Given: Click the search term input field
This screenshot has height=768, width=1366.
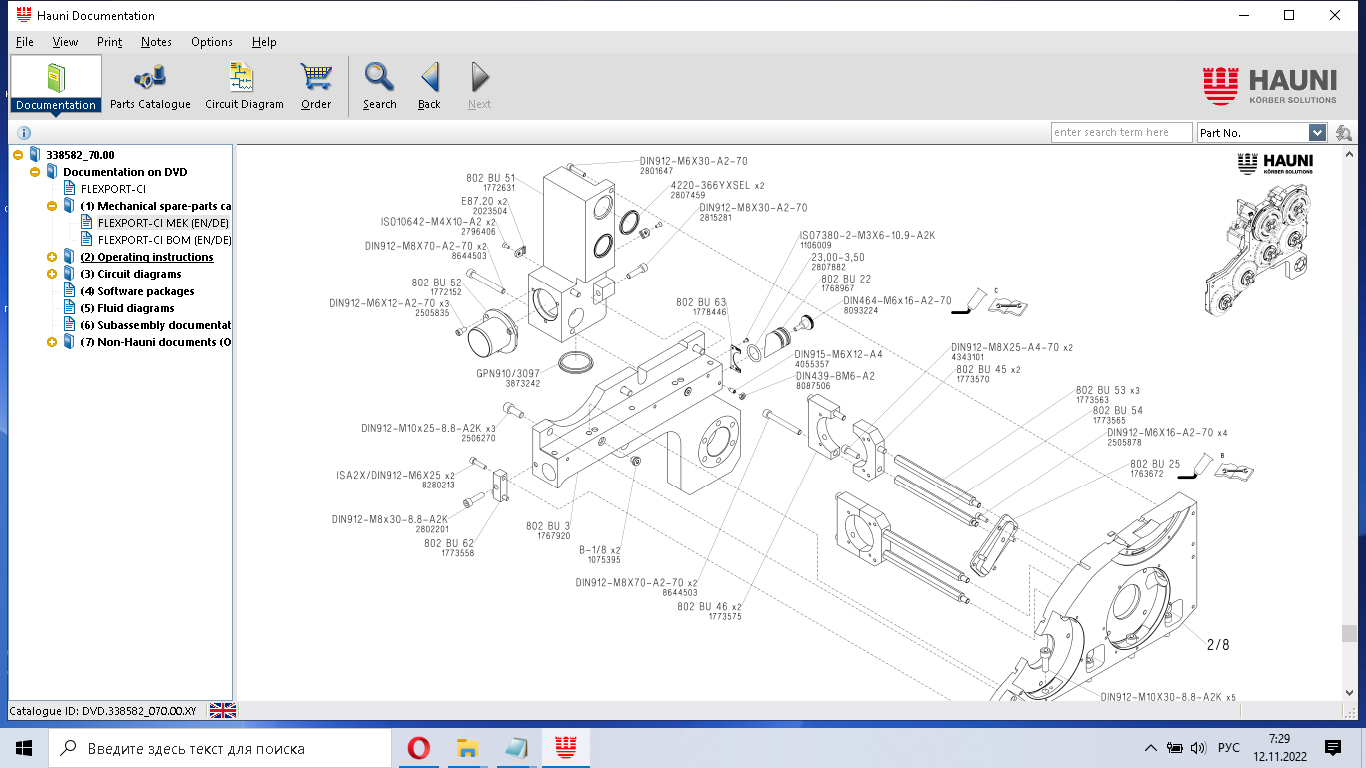Looking at the screenshot, I should click(1122, 133).
